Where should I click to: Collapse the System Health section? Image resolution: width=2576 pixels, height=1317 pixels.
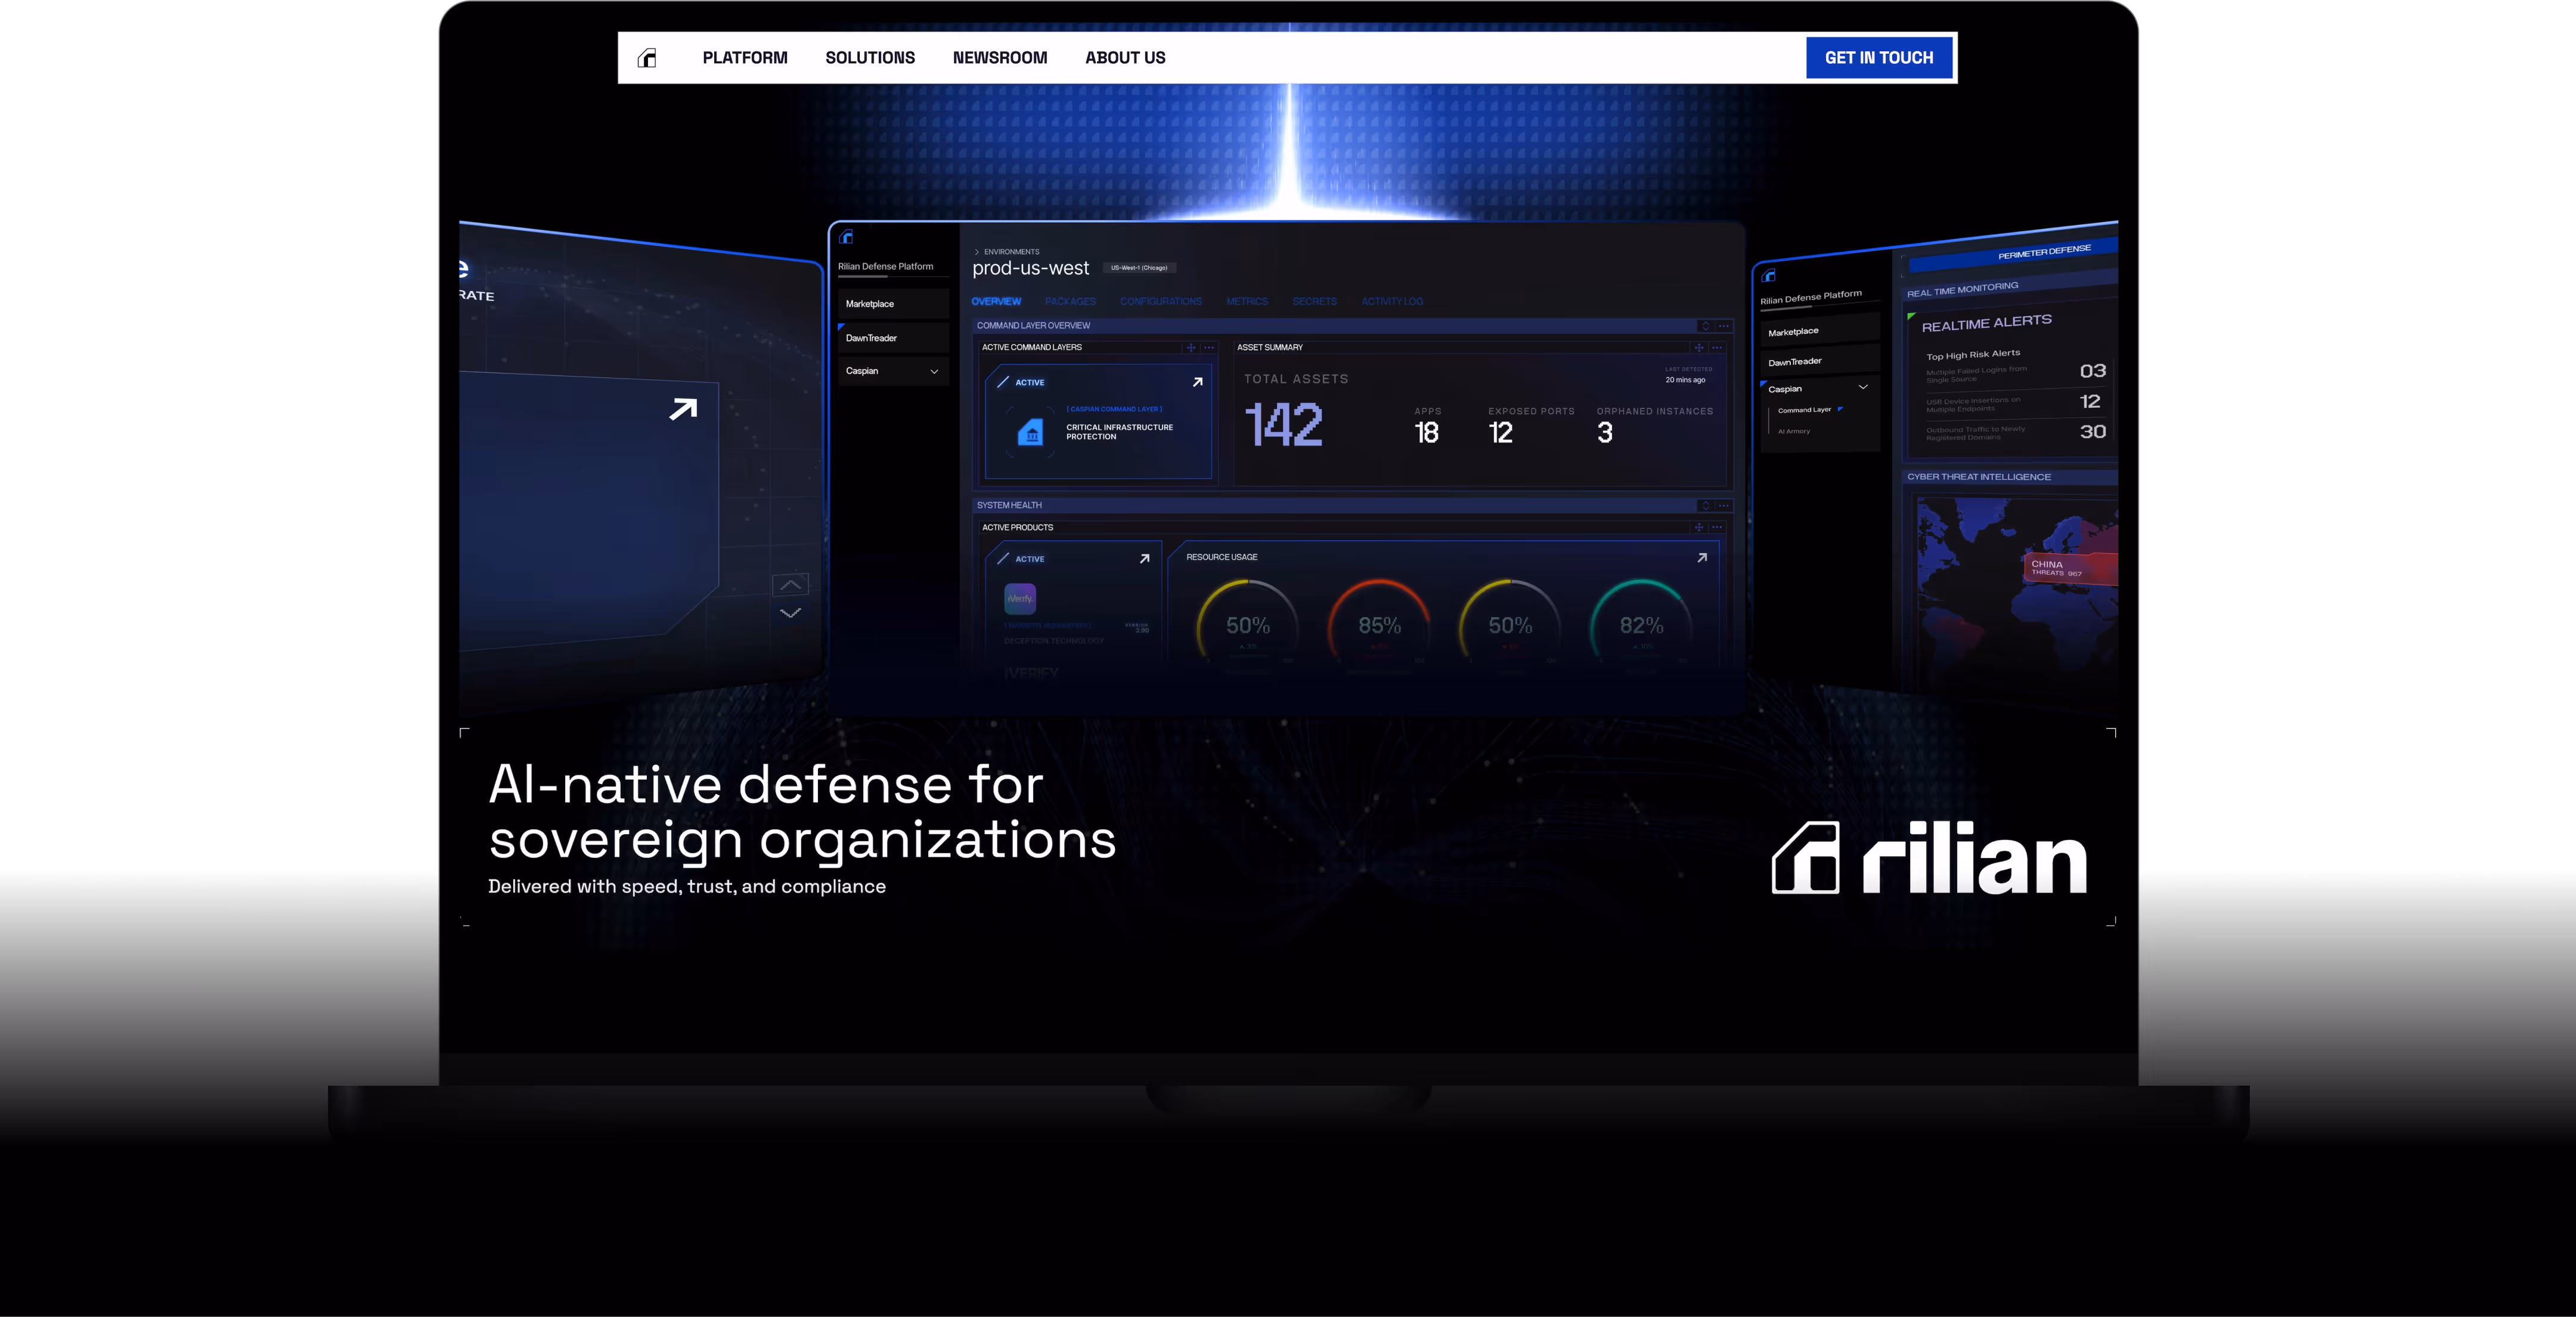click(x=1705, y=506)
